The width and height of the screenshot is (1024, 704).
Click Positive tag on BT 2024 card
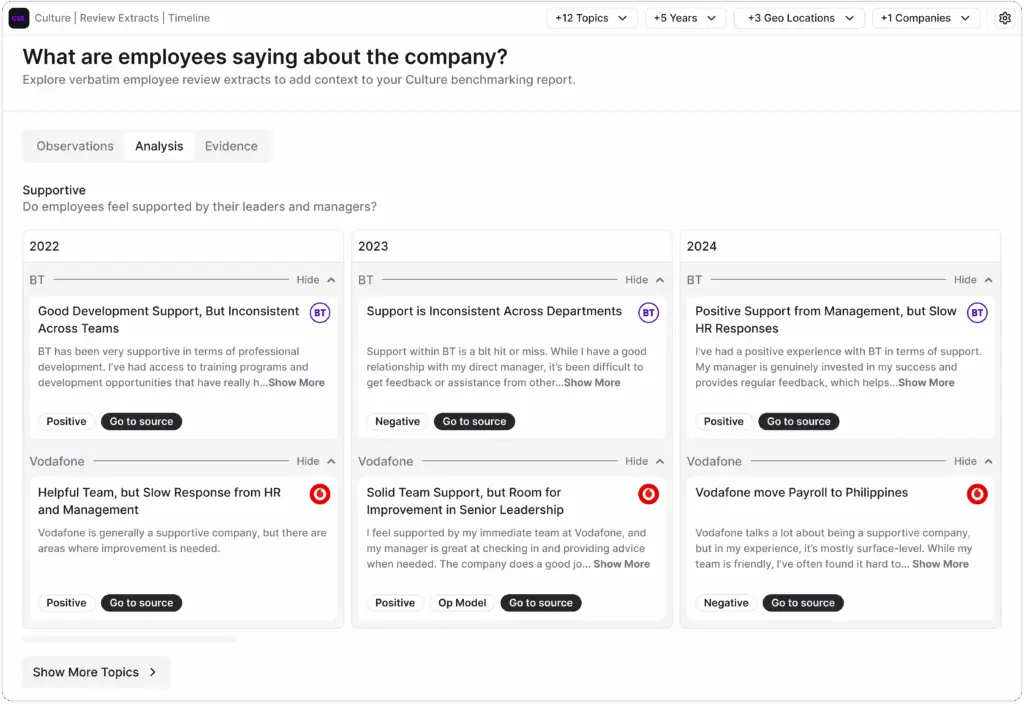[x=724, y=422]
